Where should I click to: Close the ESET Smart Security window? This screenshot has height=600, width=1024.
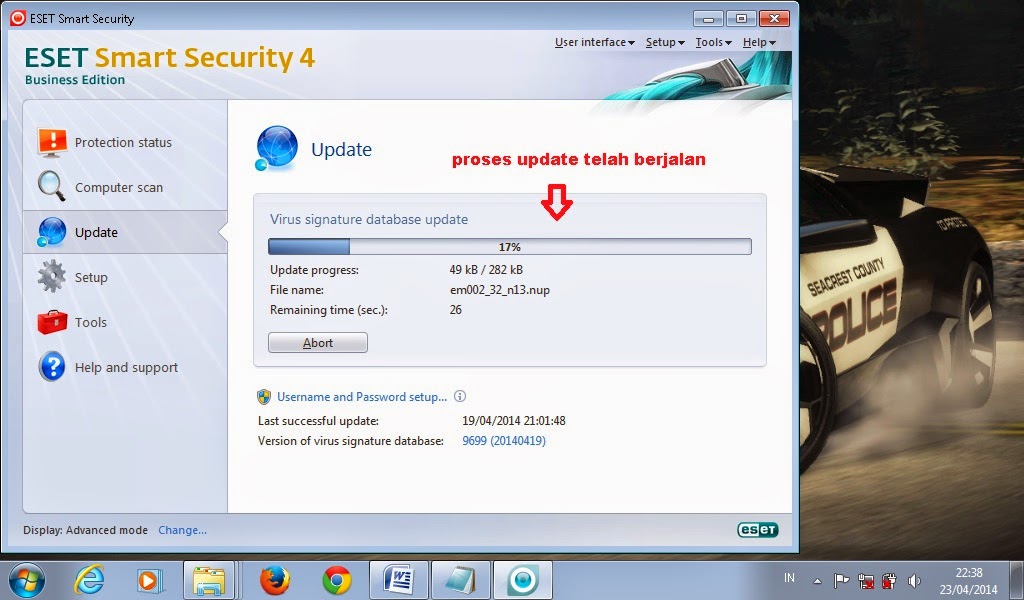point(774,18)
